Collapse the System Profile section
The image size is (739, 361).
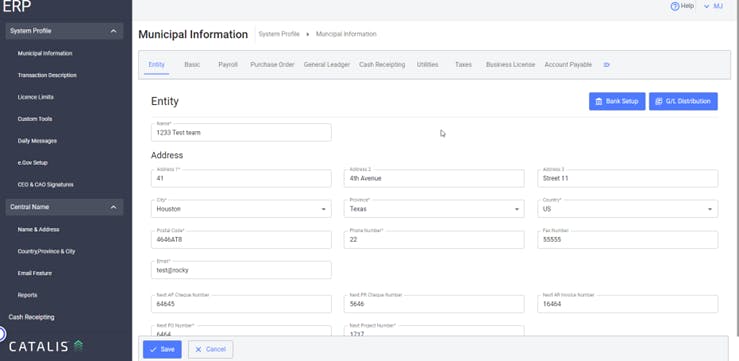[113, 31]
